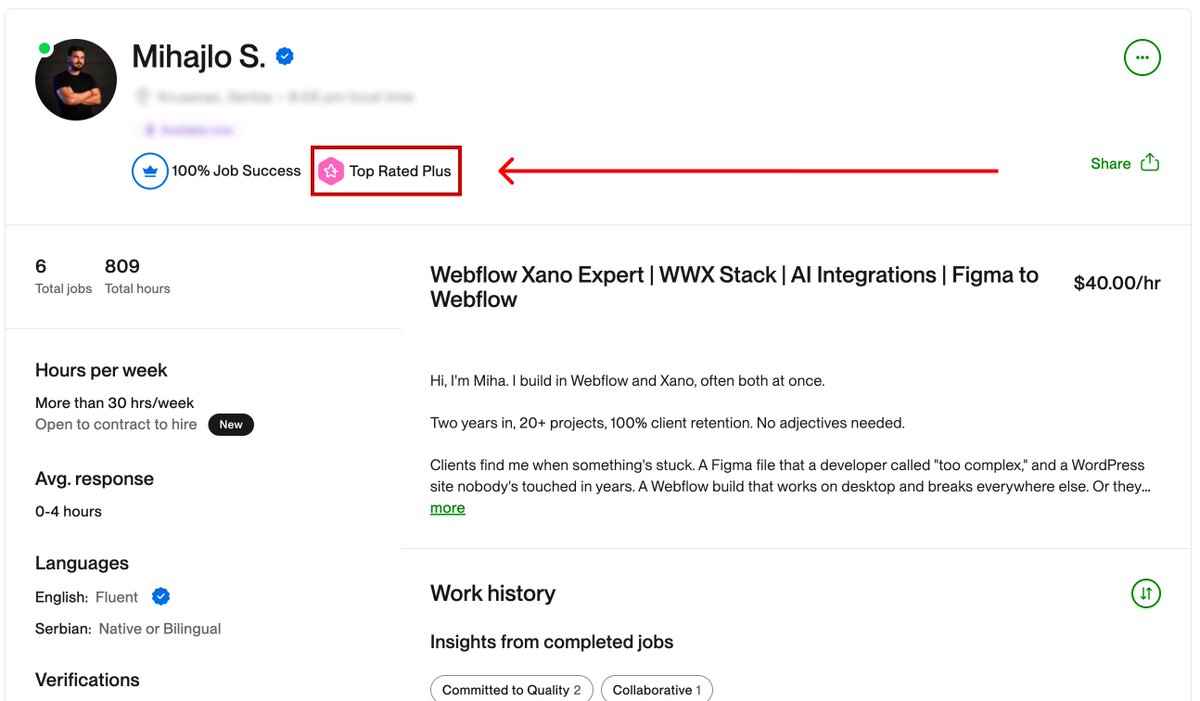Click the Work history heading
Screen dimensions: 1200x701
[492, 593]
